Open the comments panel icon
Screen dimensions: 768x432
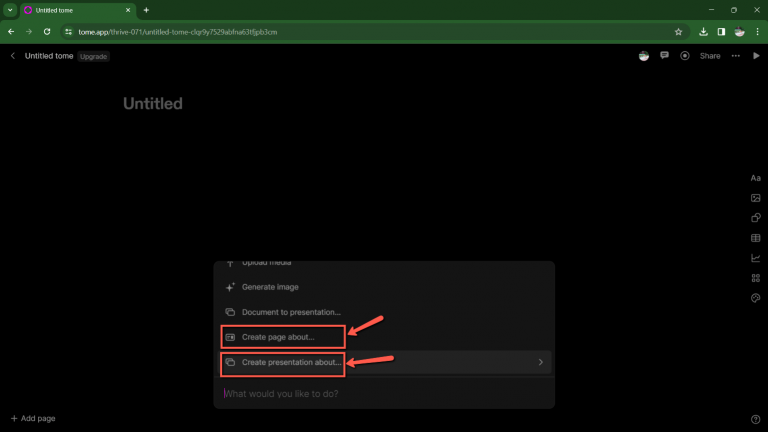pos(665,56)
